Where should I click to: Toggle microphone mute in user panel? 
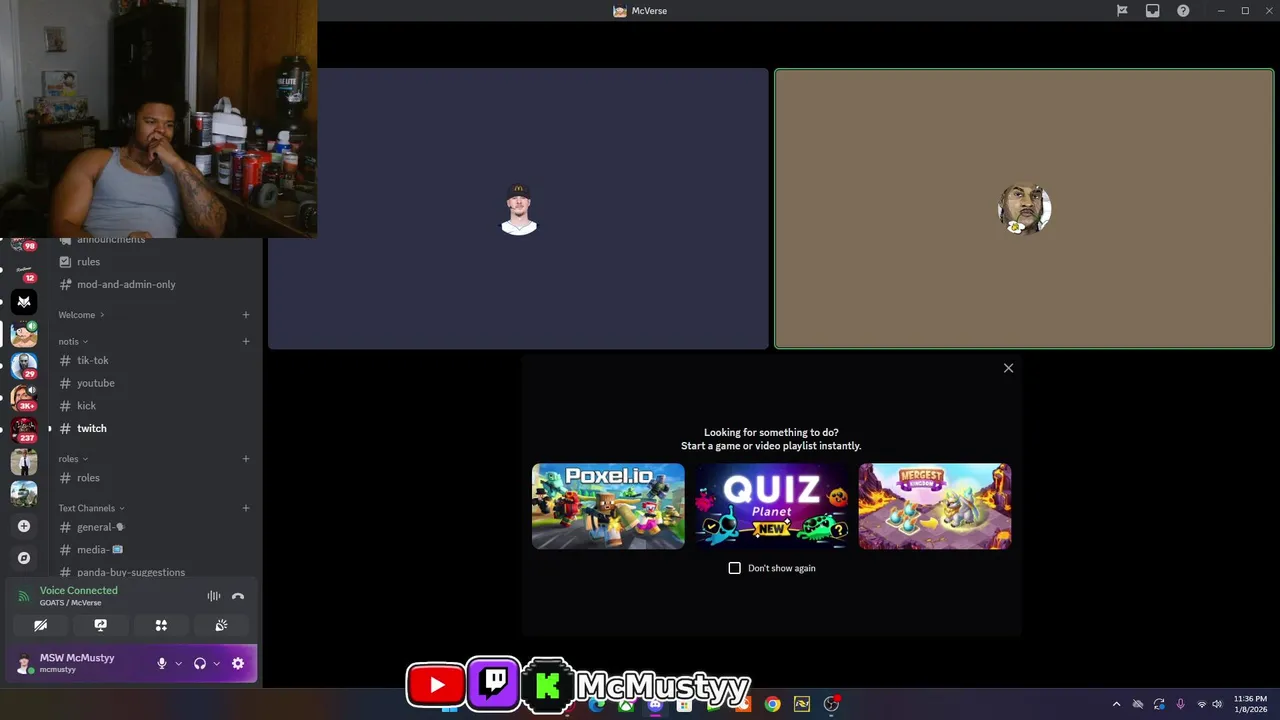(x=162, y=663)
